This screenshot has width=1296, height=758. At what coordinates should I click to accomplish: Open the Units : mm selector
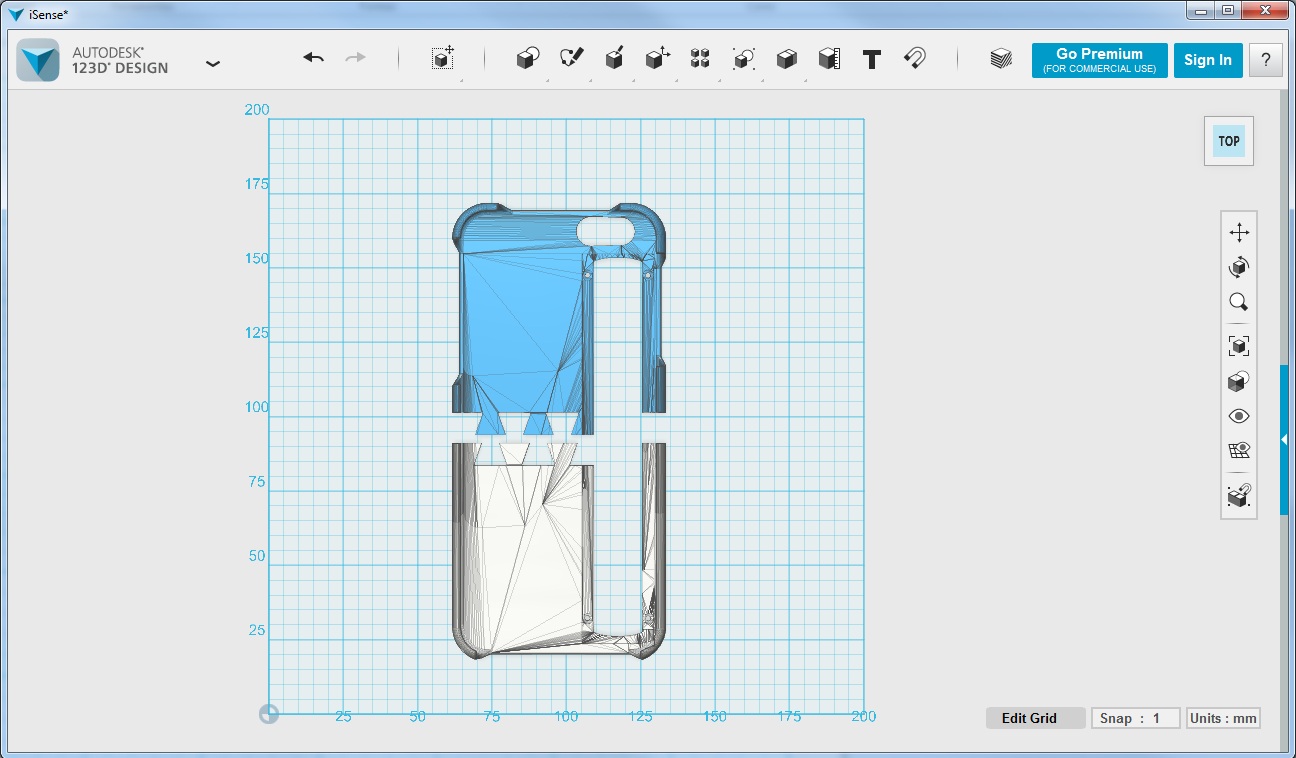[1223, 718]
